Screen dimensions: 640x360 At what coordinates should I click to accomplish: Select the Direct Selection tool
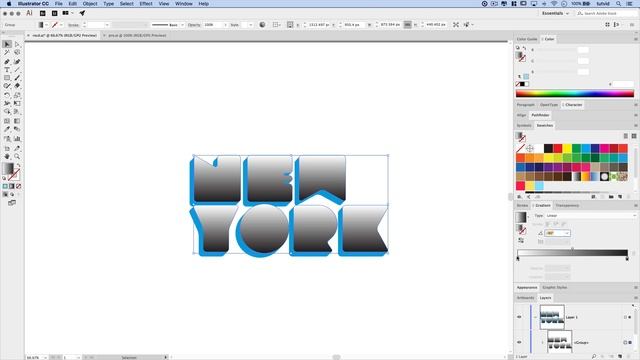[17, 44]
